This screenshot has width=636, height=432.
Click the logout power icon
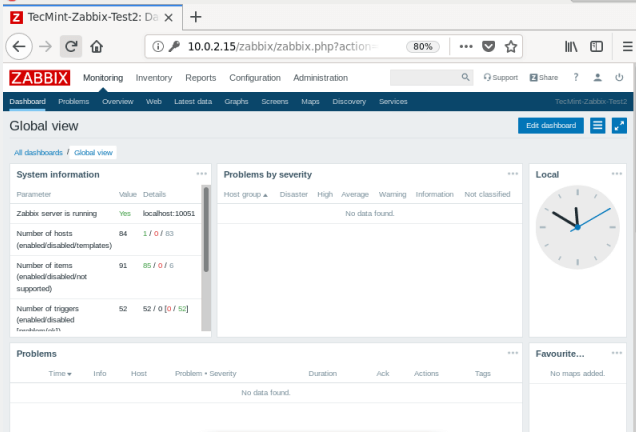click(x=620, y=78)
